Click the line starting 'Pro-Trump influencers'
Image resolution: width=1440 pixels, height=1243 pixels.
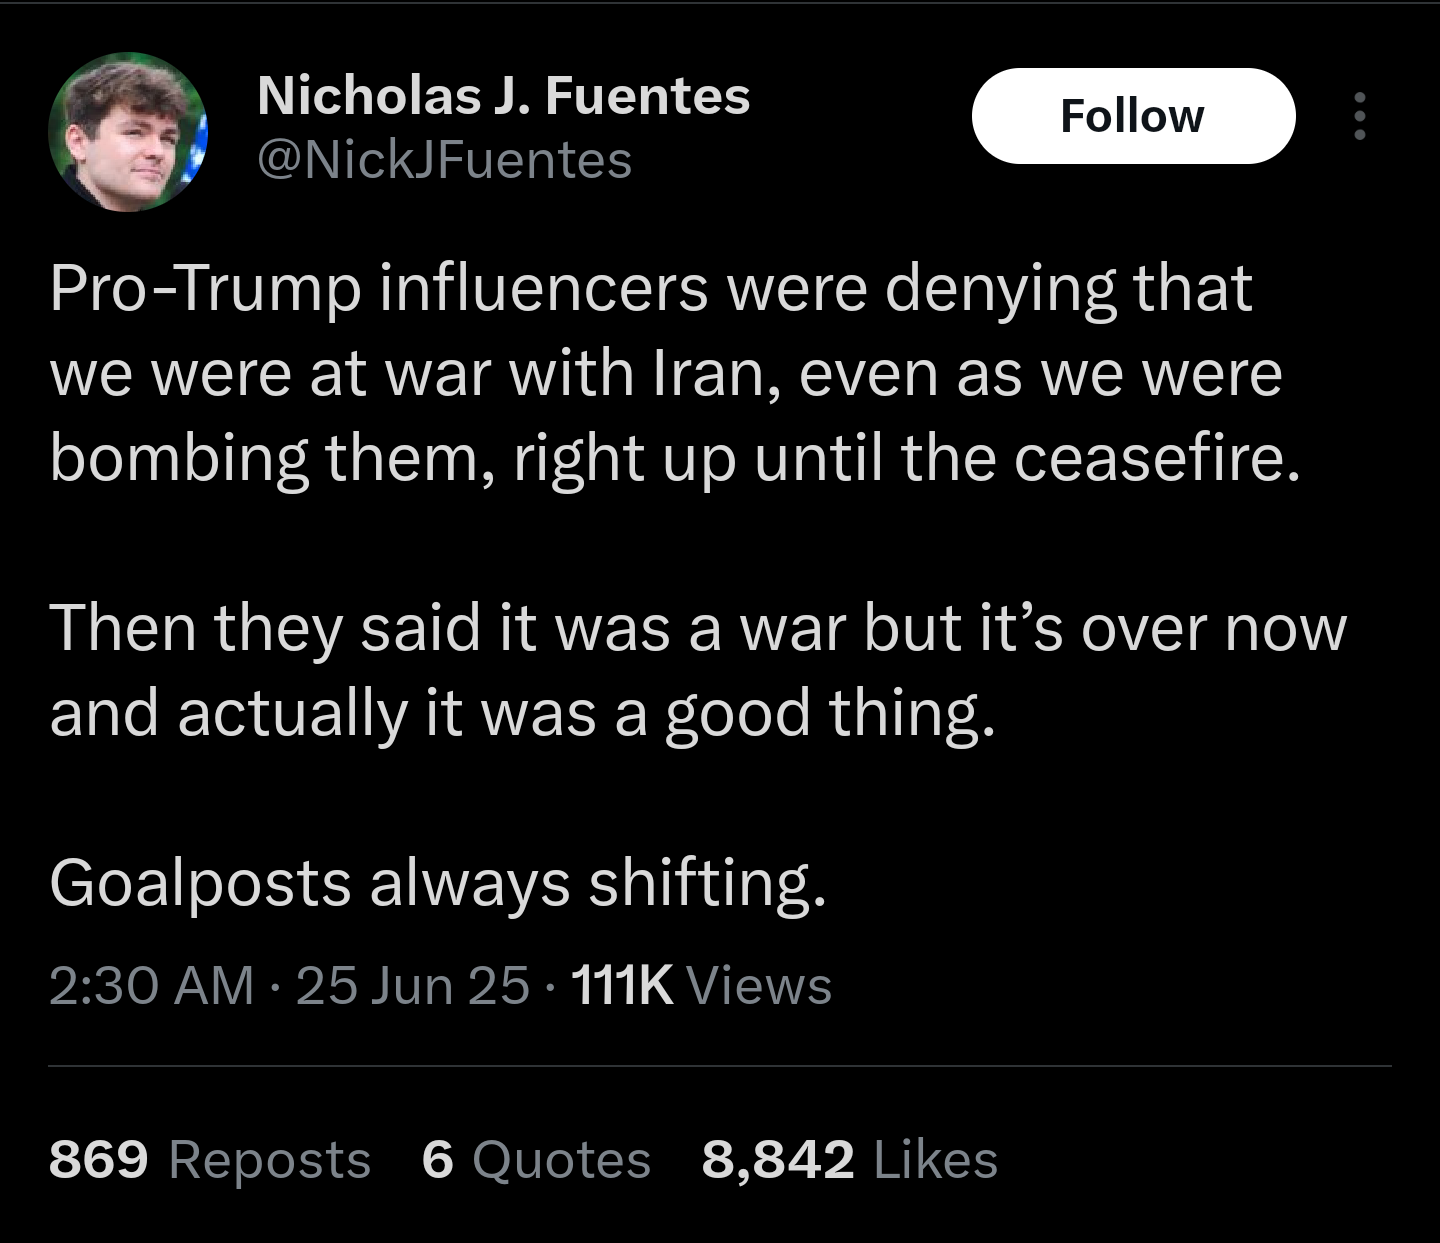point(650,288)
